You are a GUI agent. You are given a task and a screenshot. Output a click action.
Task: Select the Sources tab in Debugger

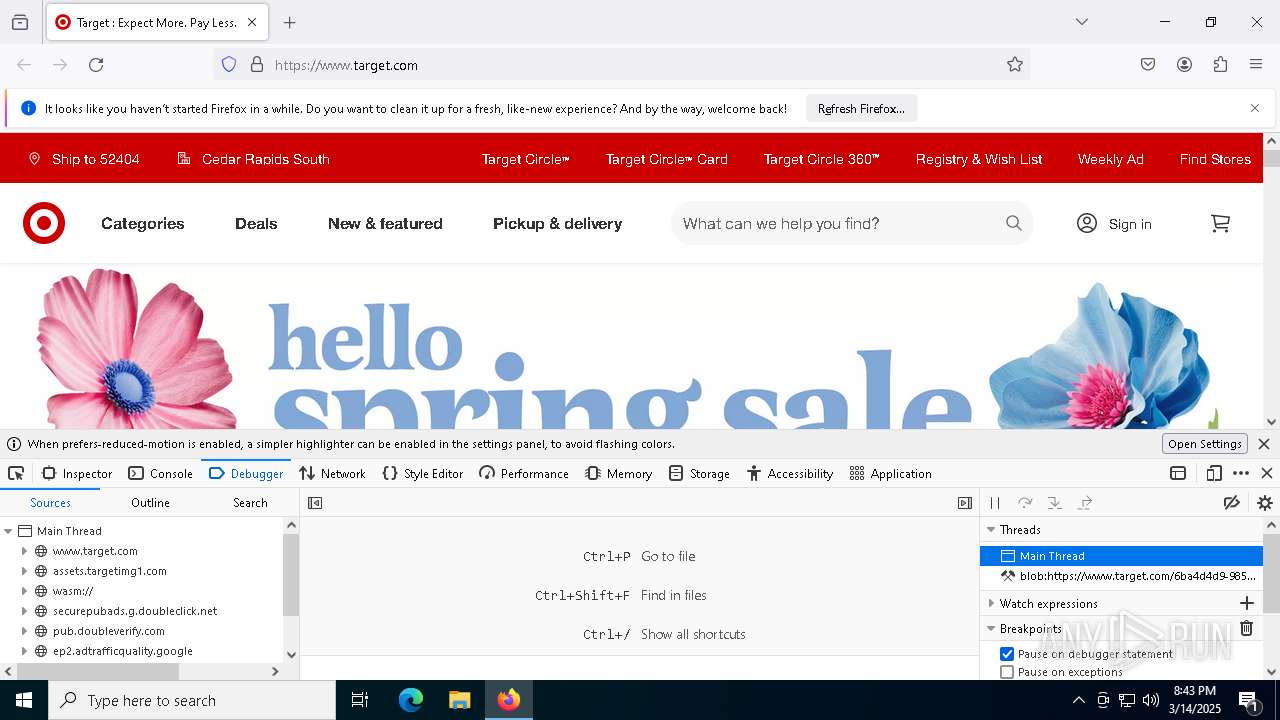(x=50, y=503)
